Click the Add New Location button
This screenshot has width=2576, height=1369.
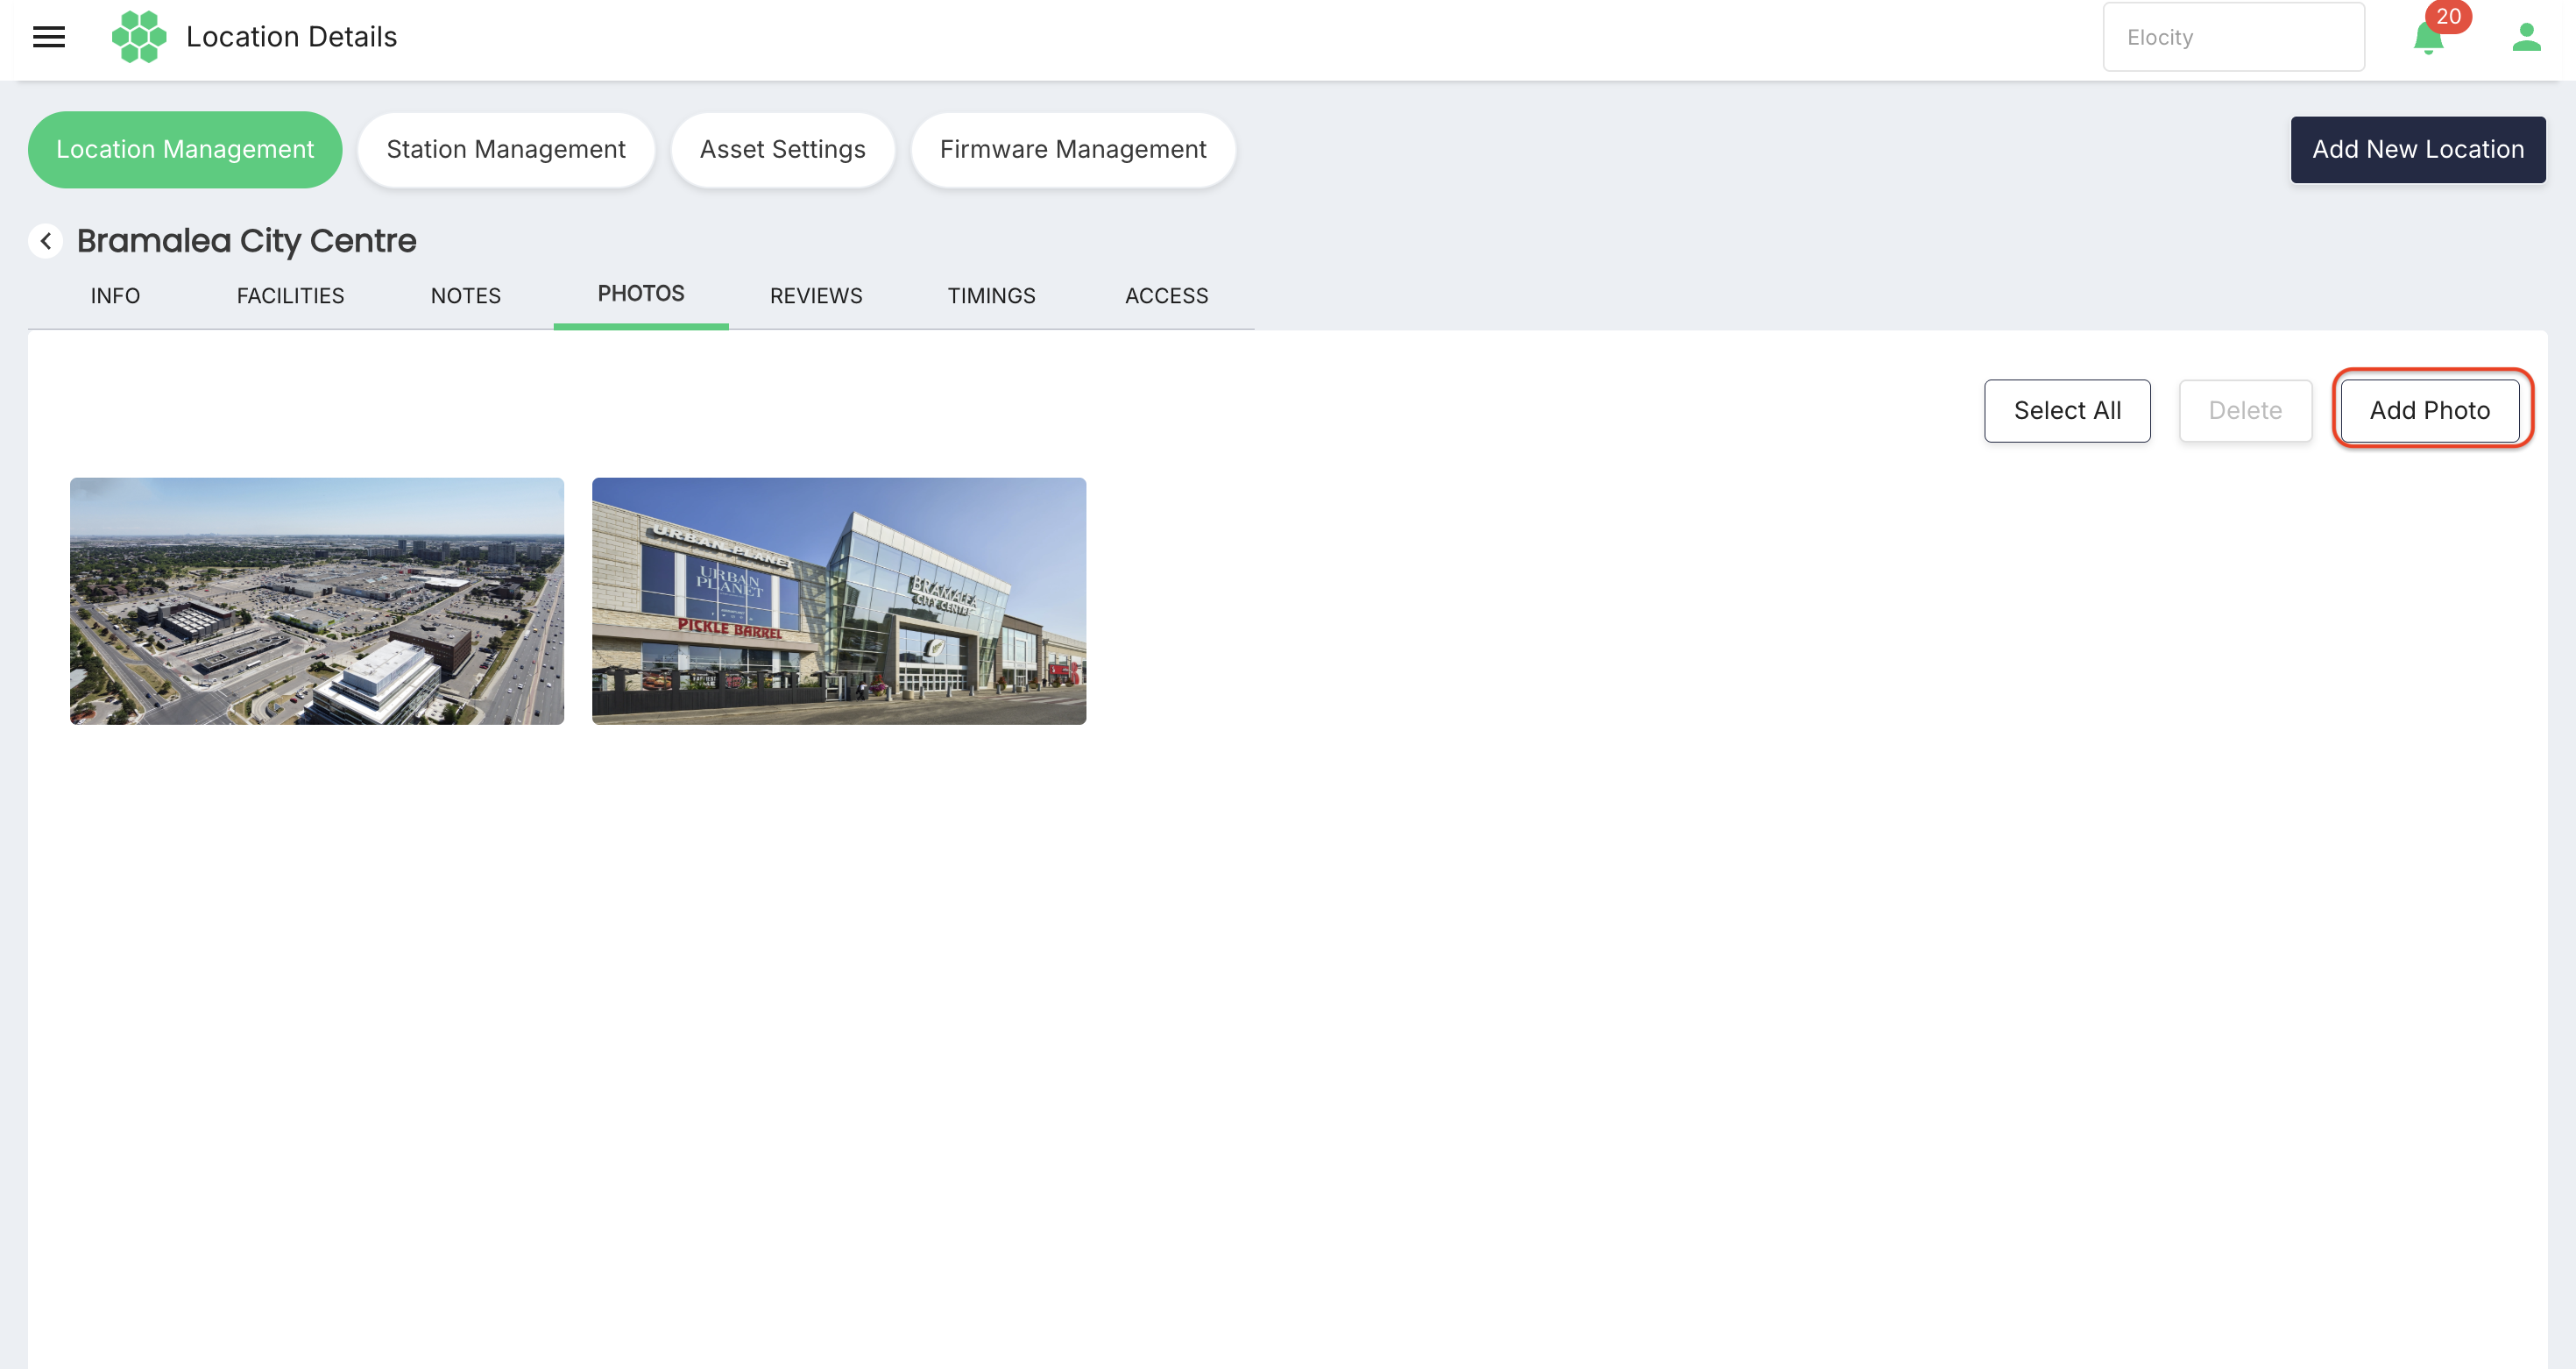(2417, 149)
